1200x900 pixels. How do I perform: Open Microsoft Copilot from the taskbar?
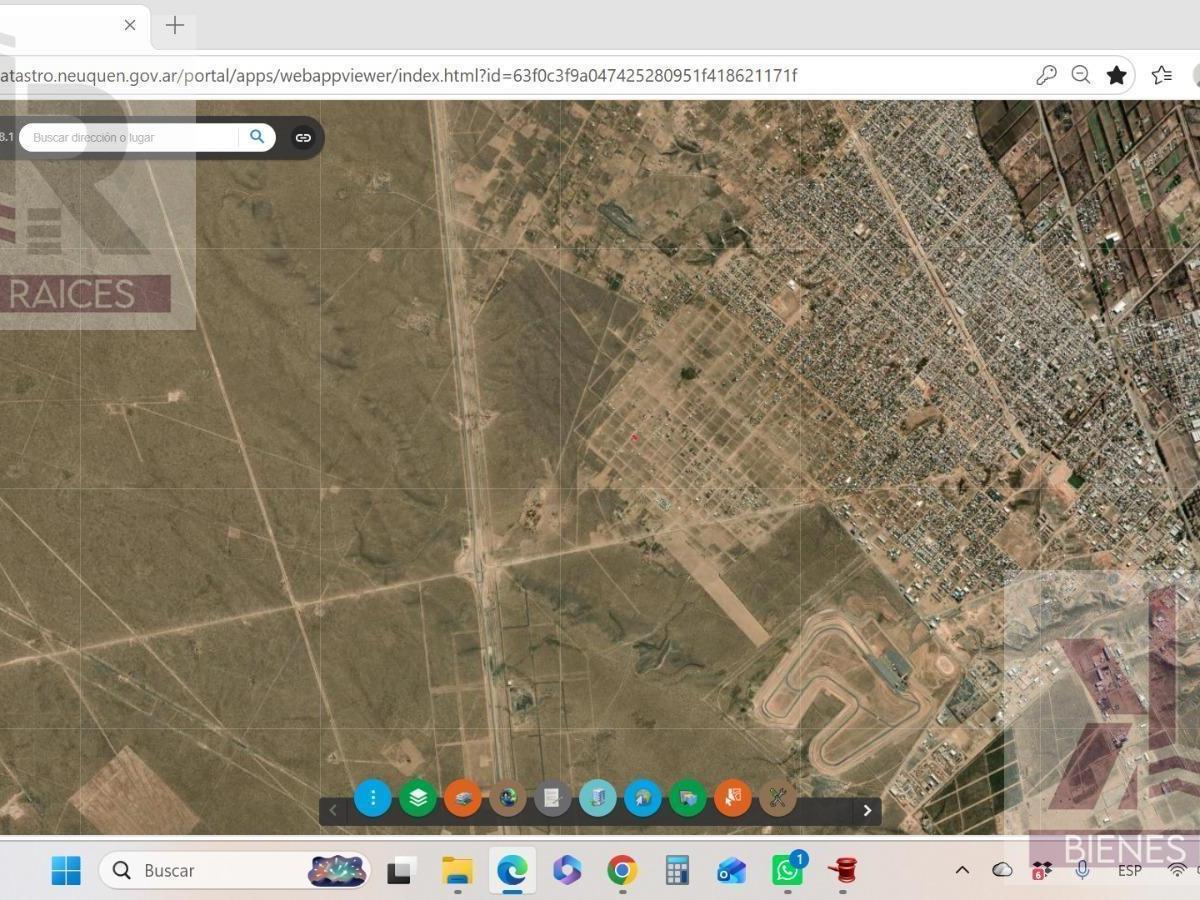click(567, 870)
